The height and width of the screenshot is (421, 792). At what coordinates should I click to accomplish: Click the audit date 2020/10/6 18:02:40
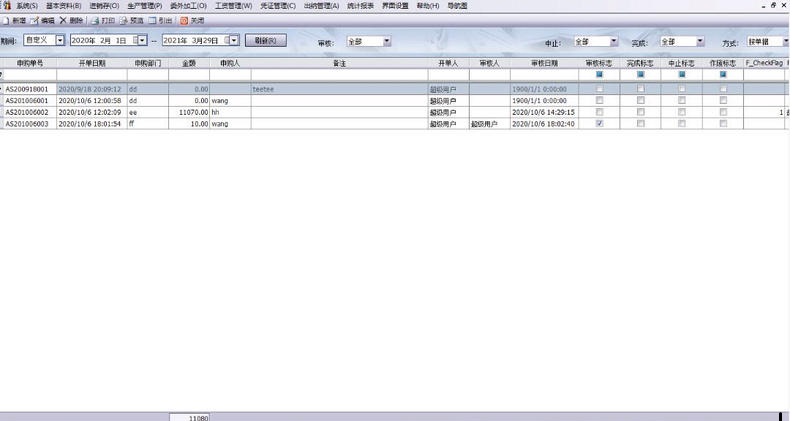[x=544, y=124]
